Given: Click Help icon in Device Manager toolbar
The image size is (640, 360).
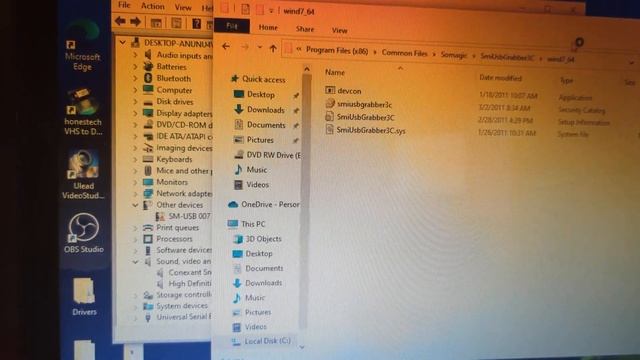Looking at the screenshot, I should 196,23.
